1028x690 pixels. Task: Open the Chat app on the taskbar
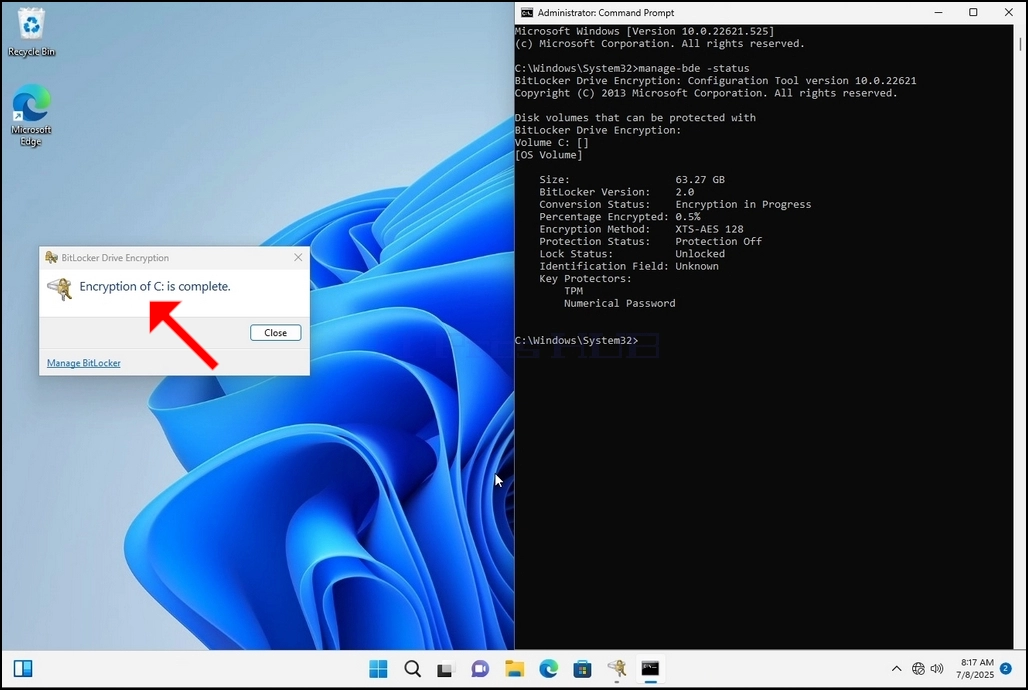click(x=480, y=668)
